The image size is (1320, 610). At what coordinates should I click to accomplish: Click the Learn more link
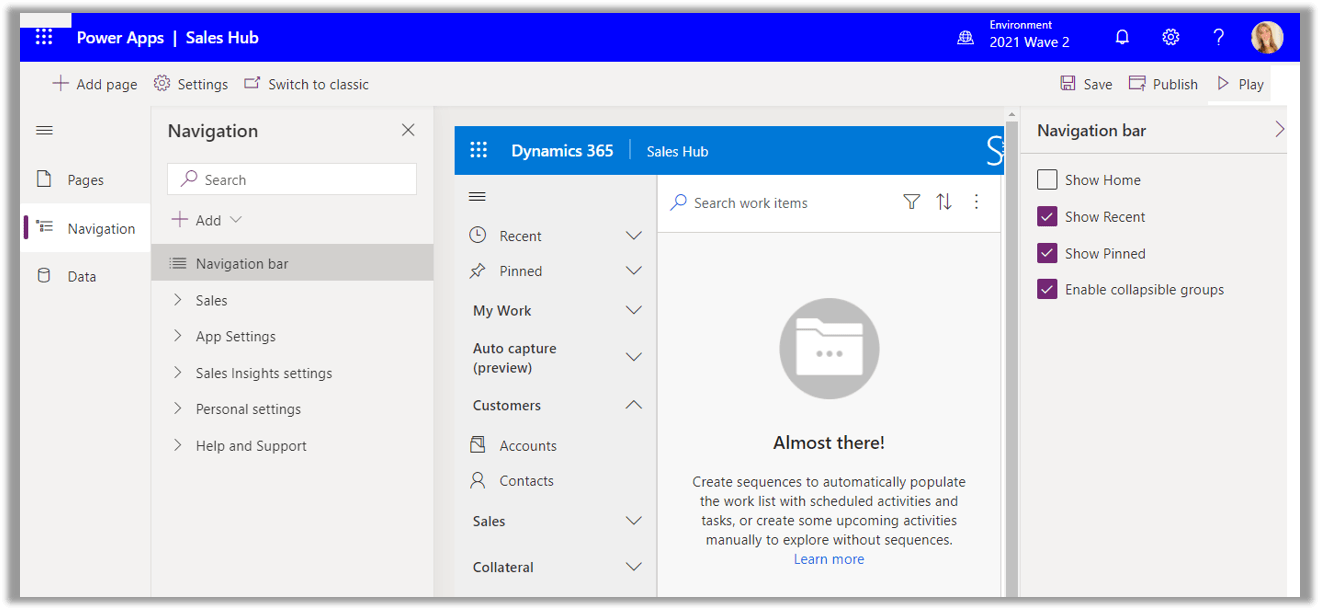829,559
